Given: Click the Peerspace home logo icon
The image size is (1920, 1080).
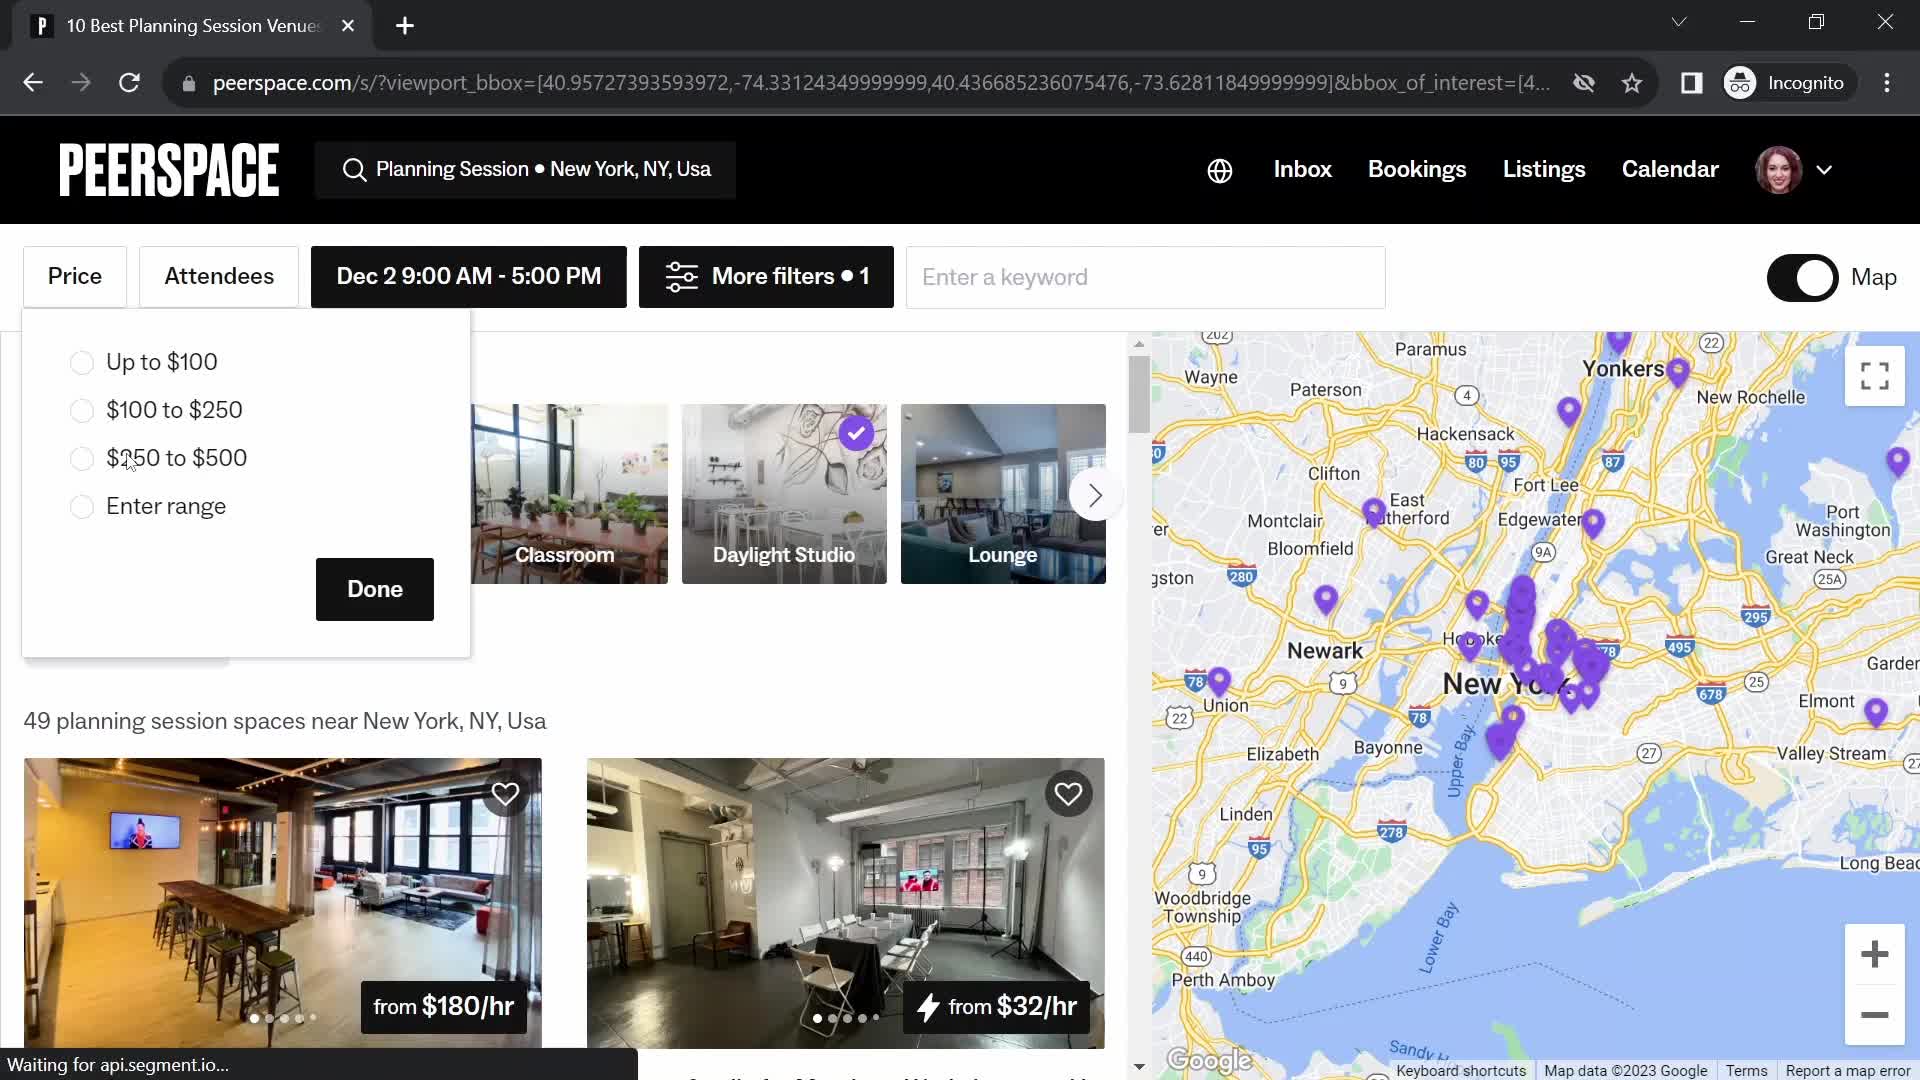Looking at the screenshot, I should click(169, 169).
